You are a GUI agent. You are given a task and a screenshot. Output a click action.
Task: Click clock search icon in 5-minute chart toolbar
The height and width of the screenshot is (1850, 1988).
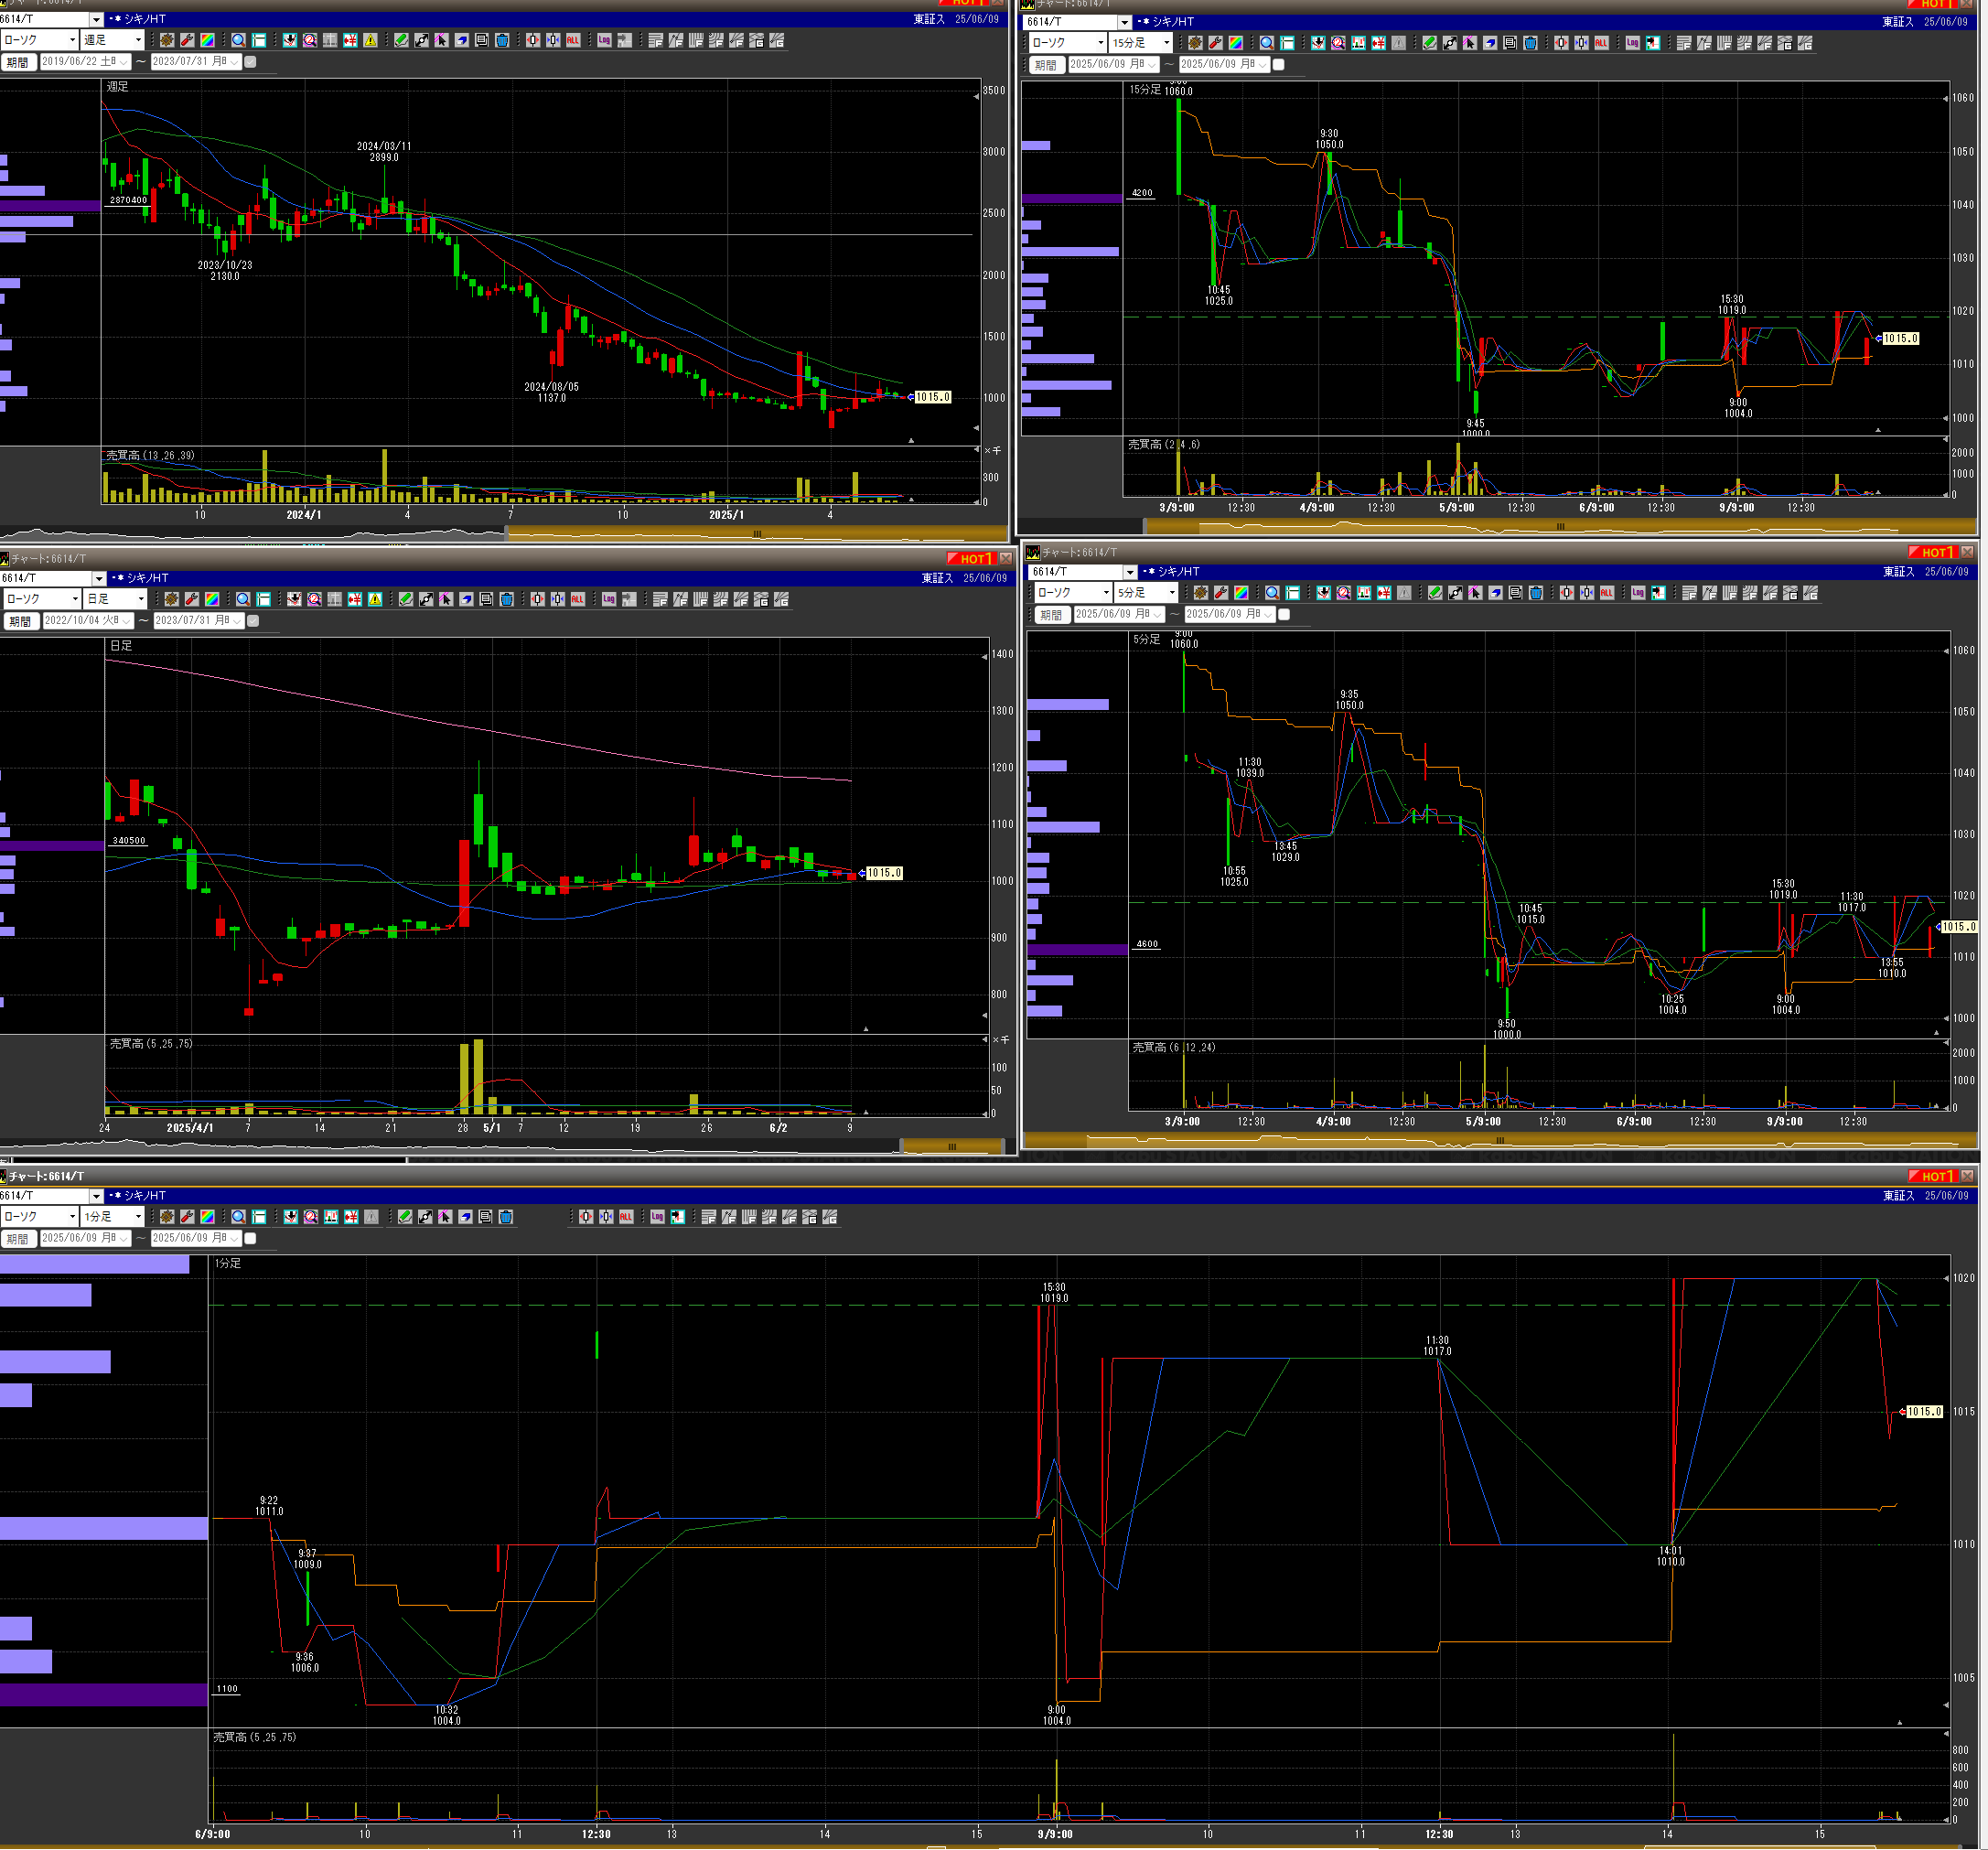1343,593
